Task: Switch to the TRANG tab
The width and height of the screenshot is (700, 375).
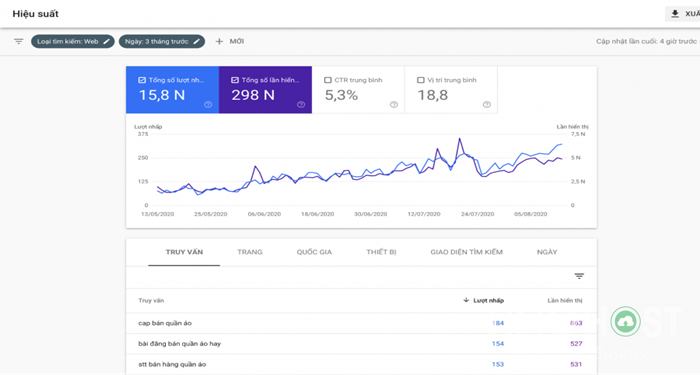Action: coord(250,252)
